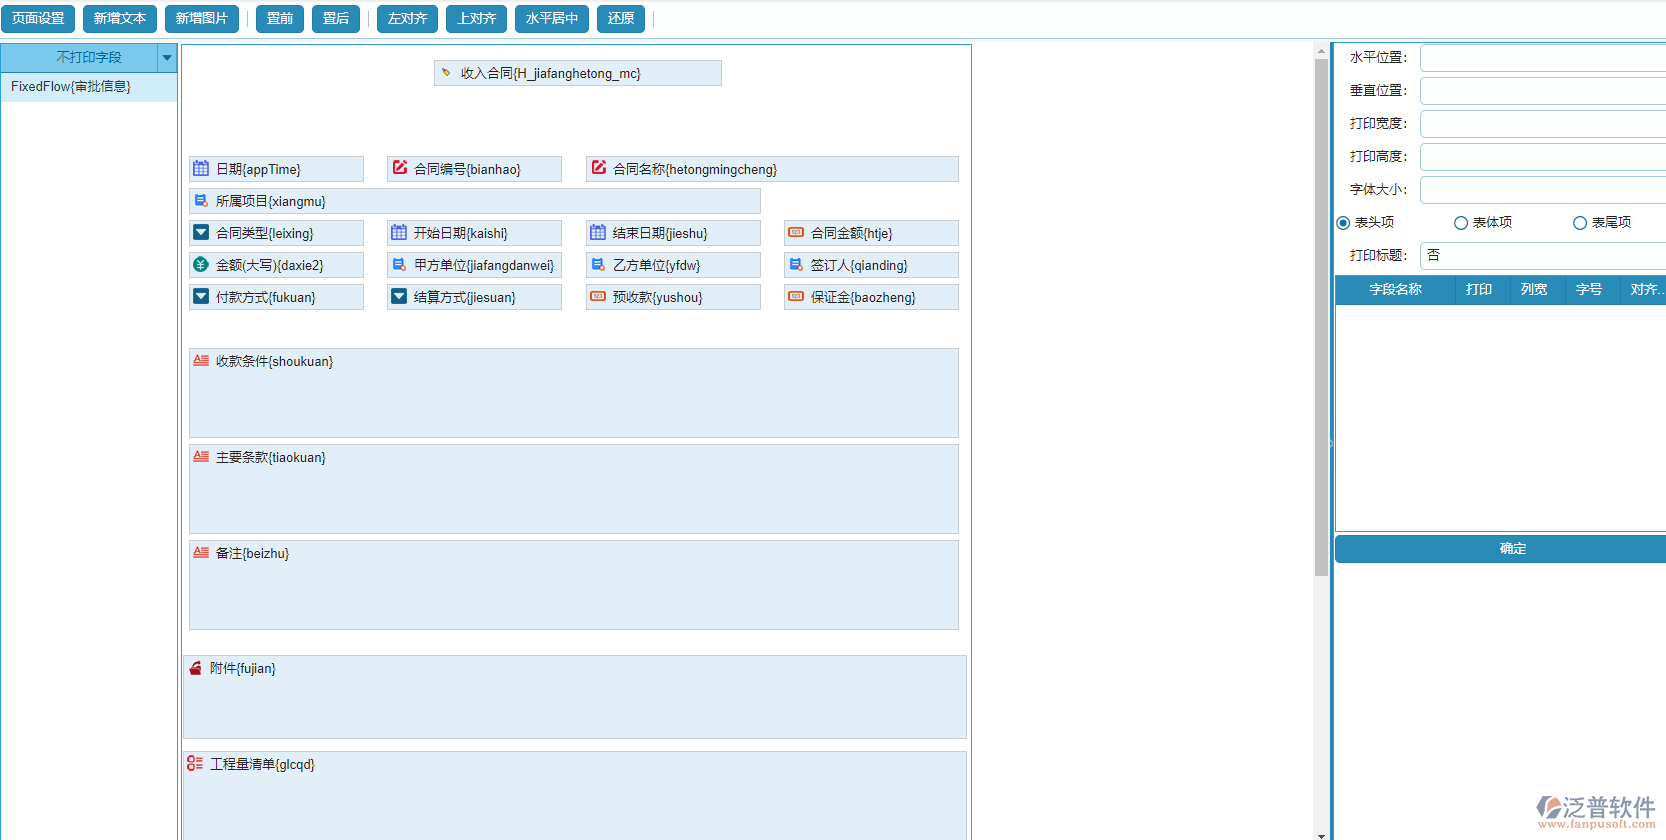Click the list icon of 工程量清单{glcqd}
Screen dimensions: 1666x840
[x=195, y=764]
